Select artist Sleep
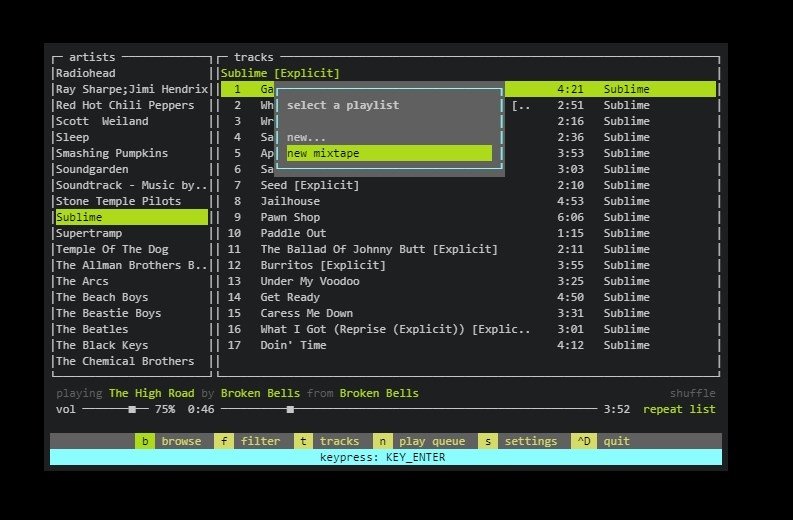Screen dimensions: 793x520 coord(131,137)
